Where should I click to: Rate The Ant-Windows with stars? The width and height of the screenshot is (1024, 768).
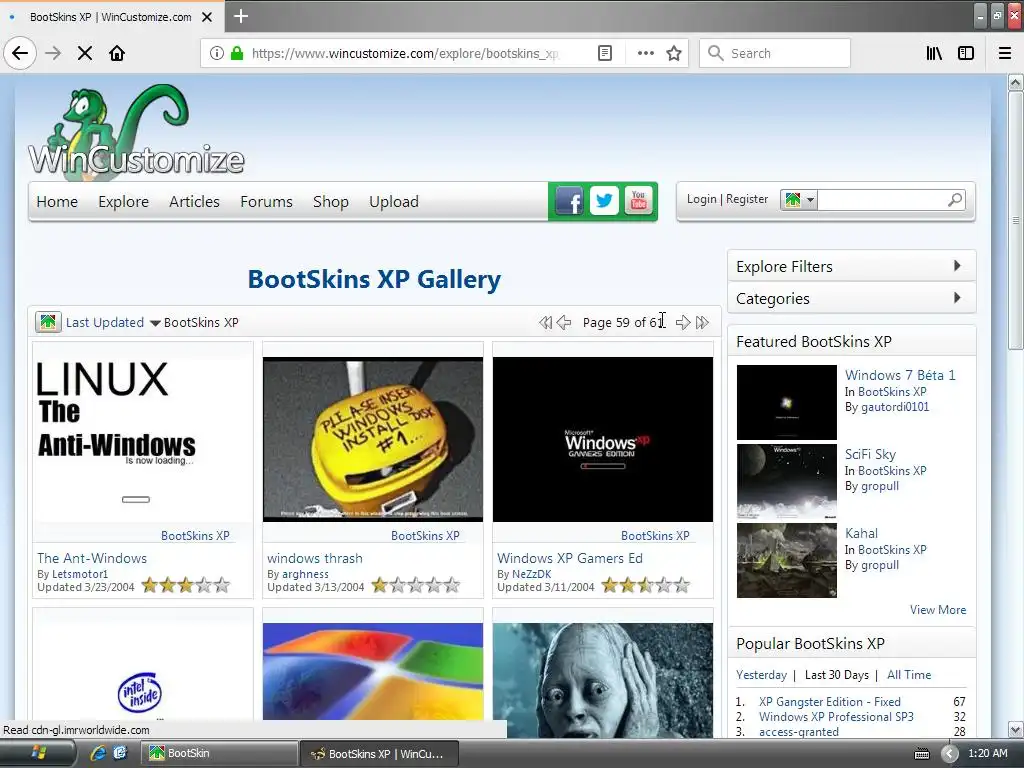click(x=186, y=585)
